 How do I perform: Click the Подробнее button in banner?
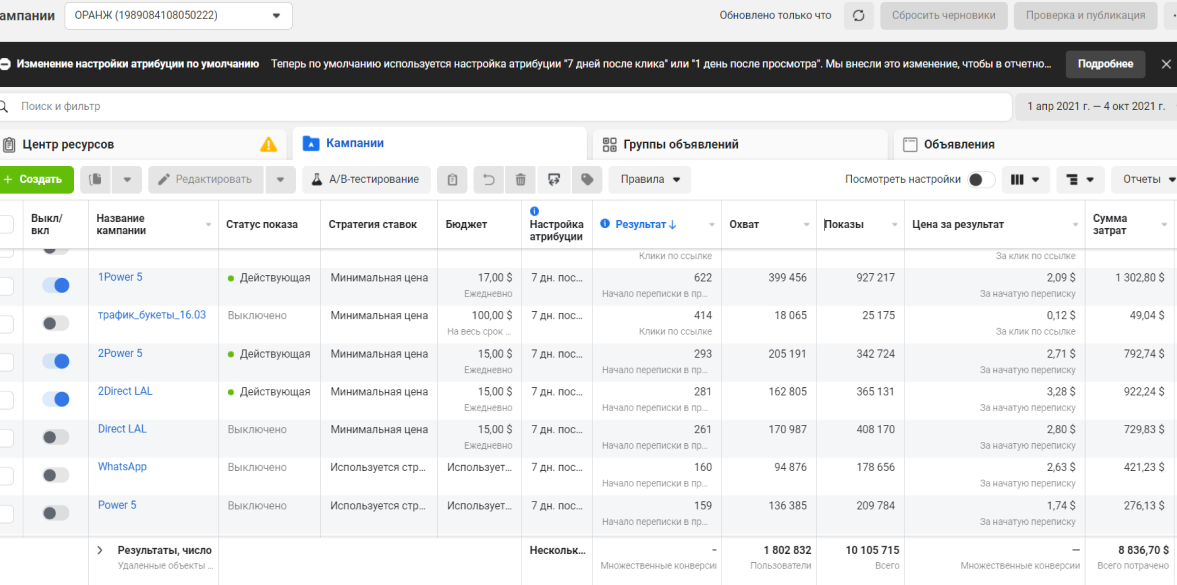coord(1105,64)
